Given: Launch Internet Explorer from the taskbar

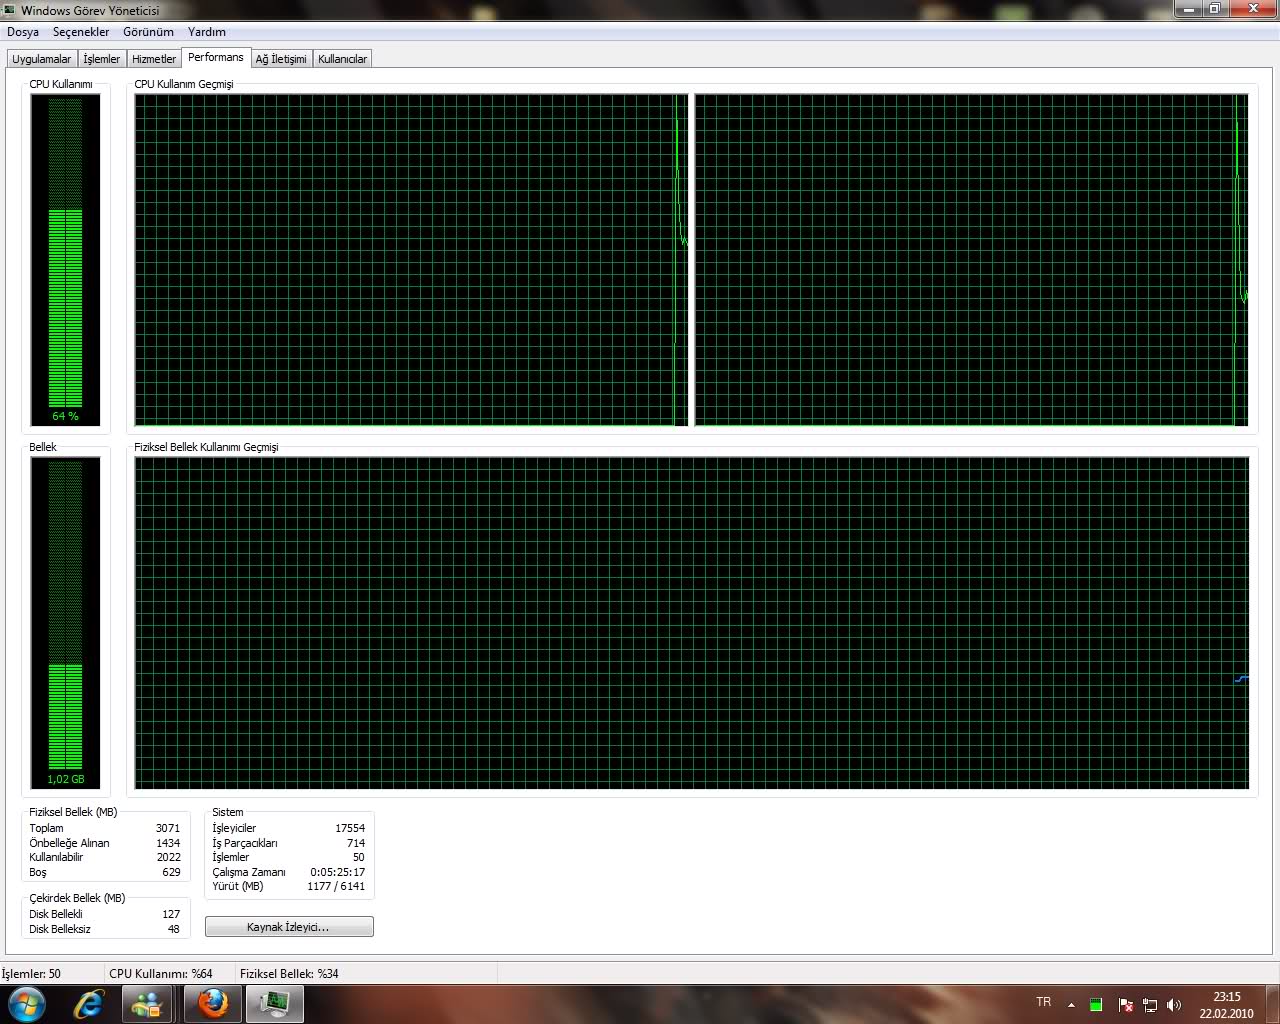Looking at the screenshot, I should pos(89,1003).
